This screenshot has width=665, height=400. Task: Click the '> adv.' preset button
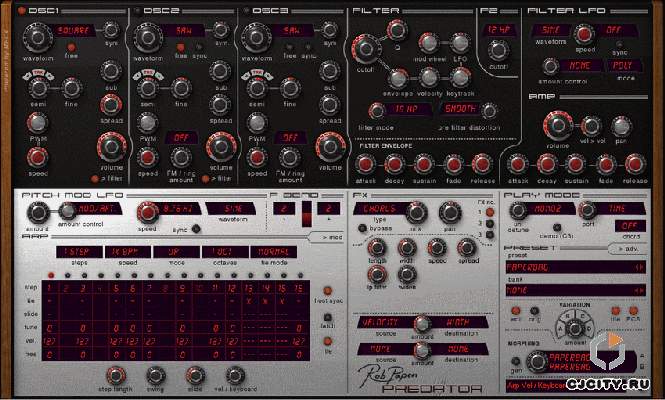[x=628, y=249]
